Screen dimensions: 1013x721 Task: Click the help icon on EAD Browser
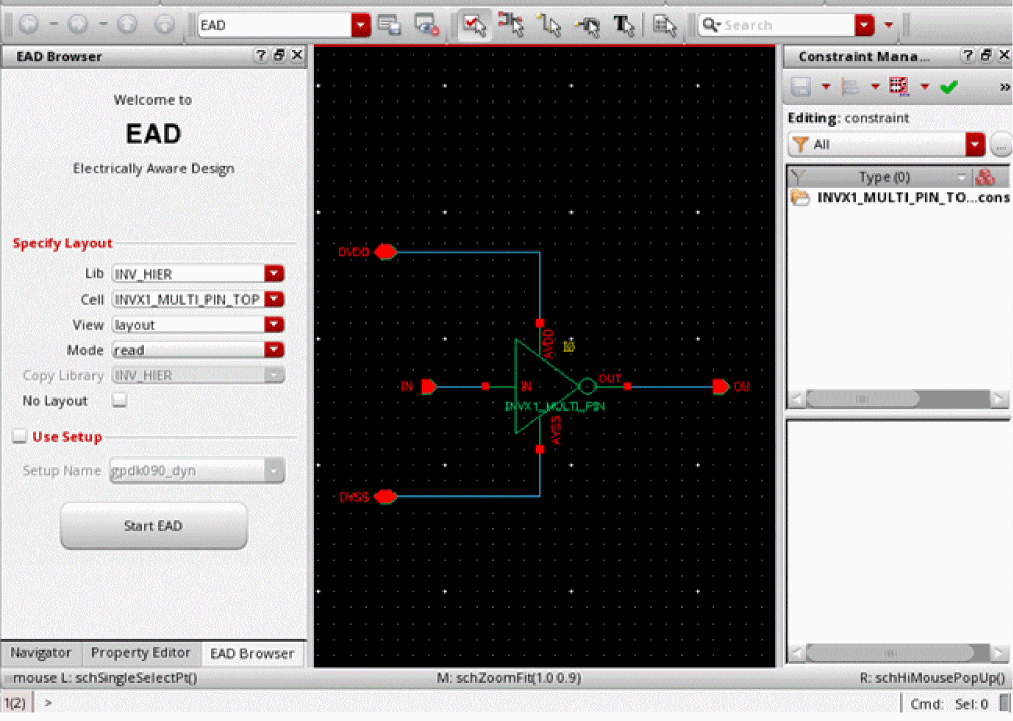coord(261,56)
